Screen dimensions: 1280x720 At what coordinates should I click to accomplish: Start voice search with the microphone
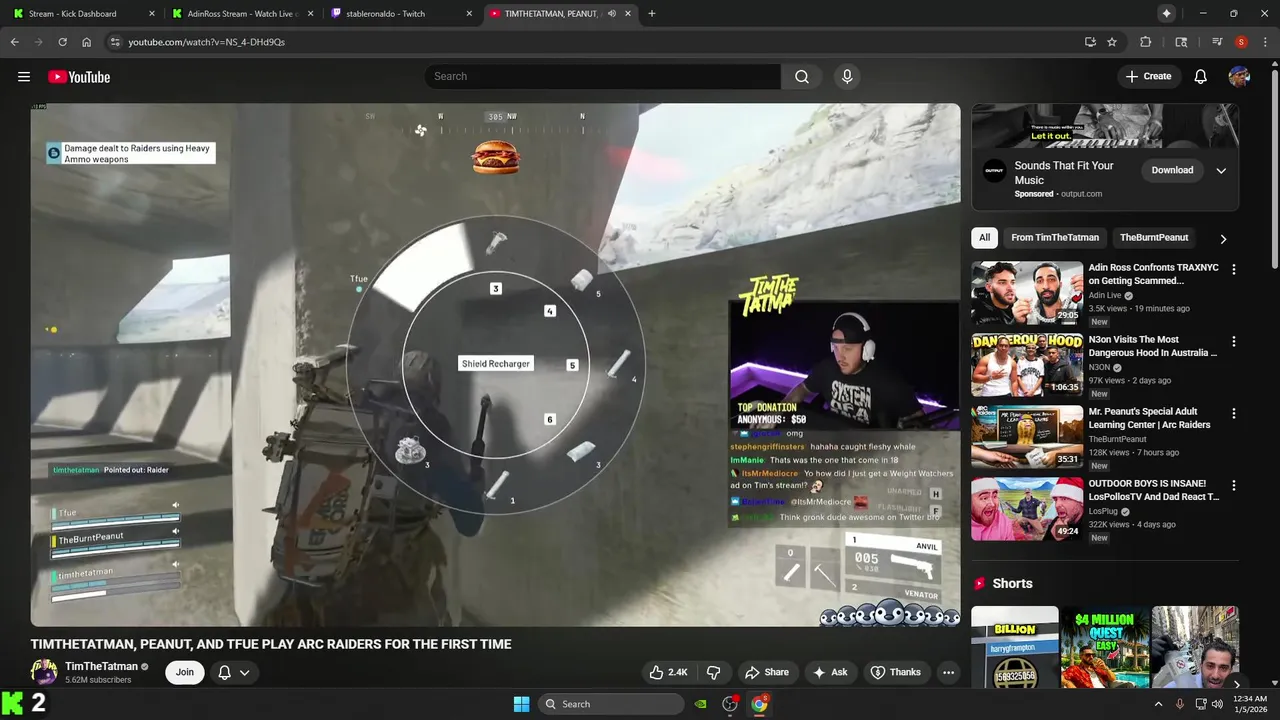coord(847,77)
